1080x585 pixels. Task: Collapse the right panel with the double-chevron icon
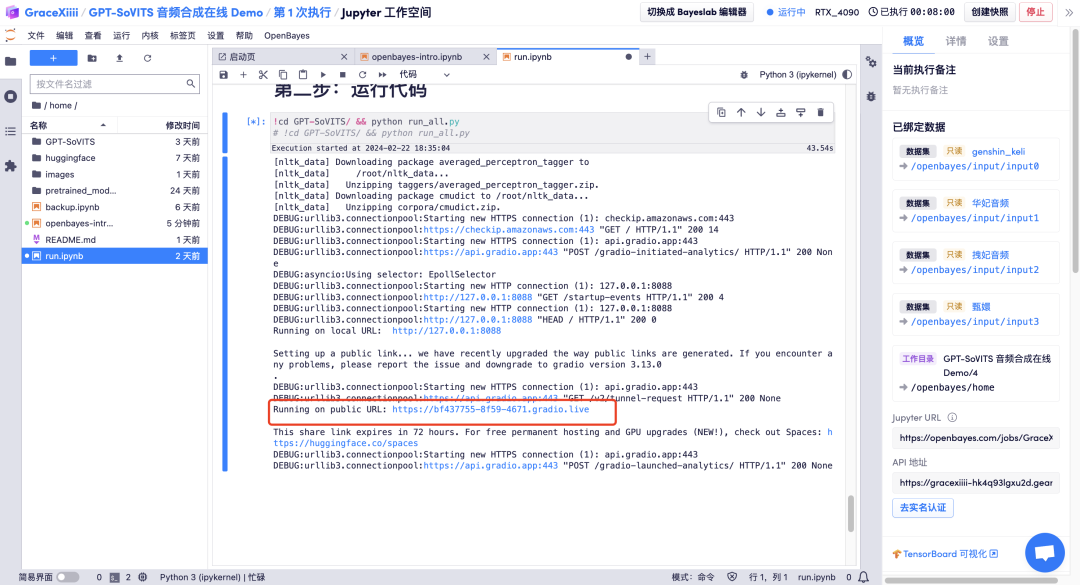pos(1069,12)
